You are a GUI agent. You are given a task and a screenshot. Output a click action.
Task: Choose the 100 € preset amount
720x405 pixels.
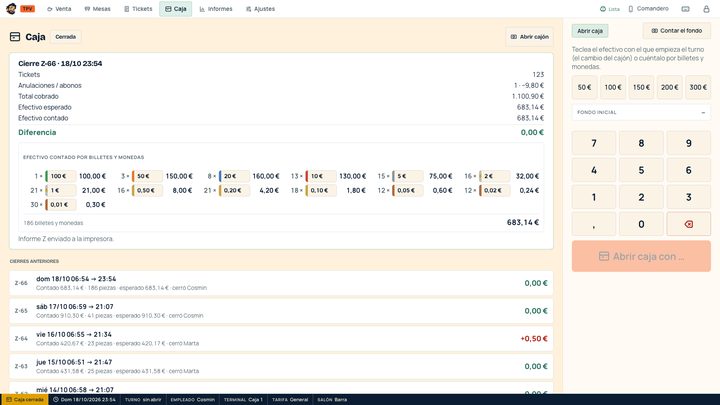613,87
